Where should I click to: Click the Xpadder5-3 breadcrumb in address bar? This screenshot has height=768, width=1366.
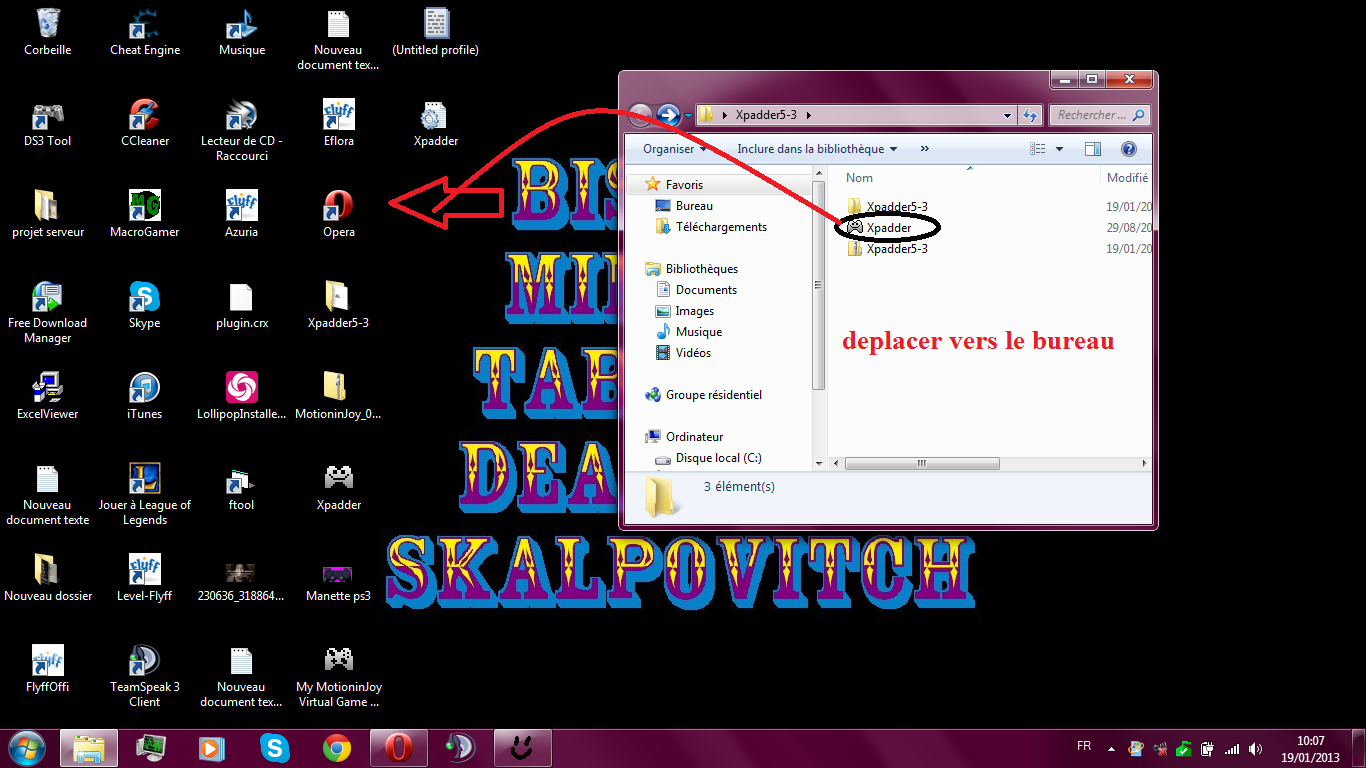766,115
